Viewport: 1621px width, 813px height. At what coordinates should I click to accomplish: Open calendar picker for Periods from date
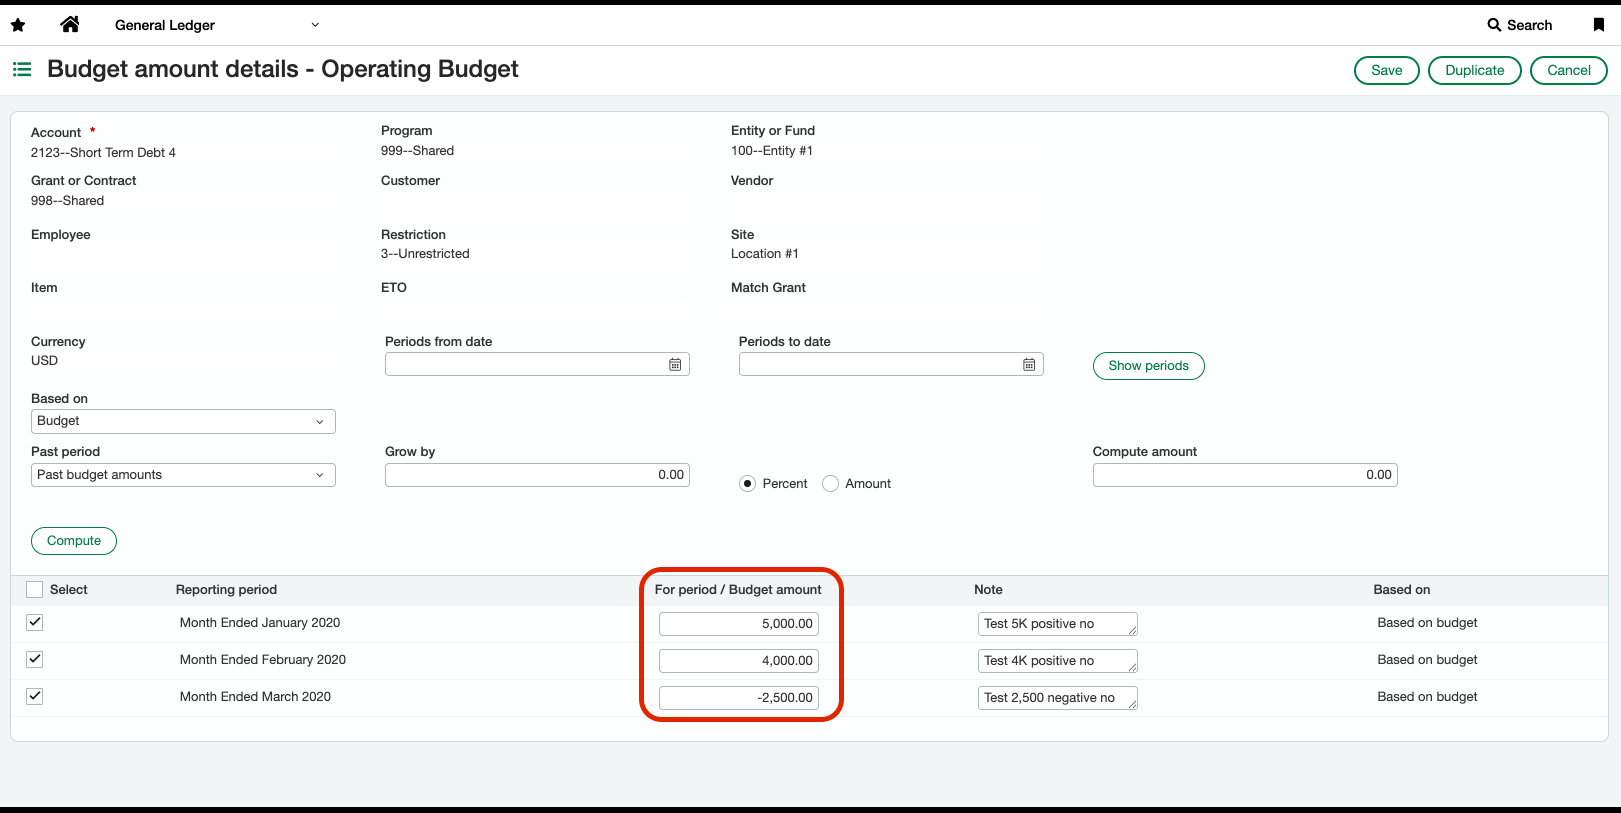(675, 365)
